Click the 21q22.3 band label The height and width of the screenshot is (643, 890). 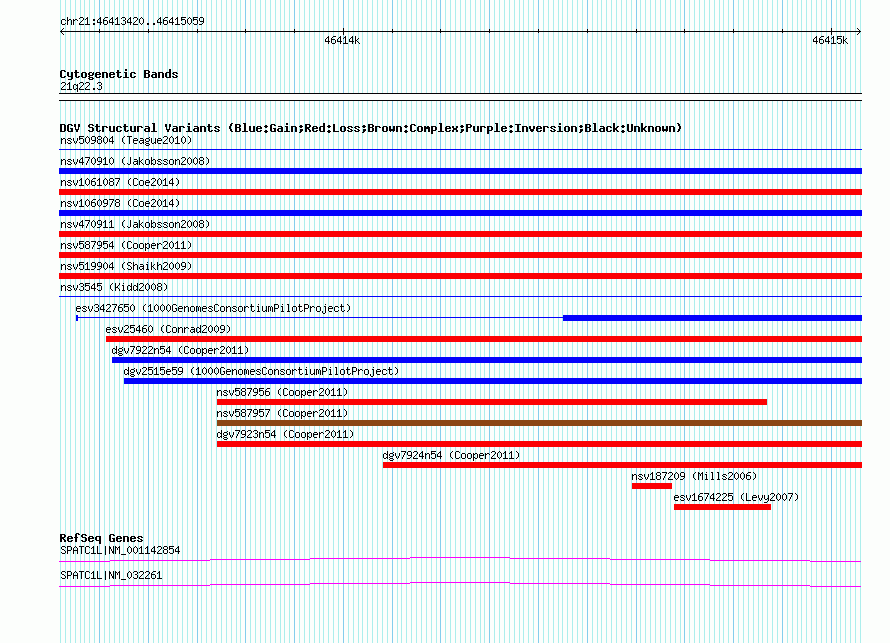coord(81,86)
